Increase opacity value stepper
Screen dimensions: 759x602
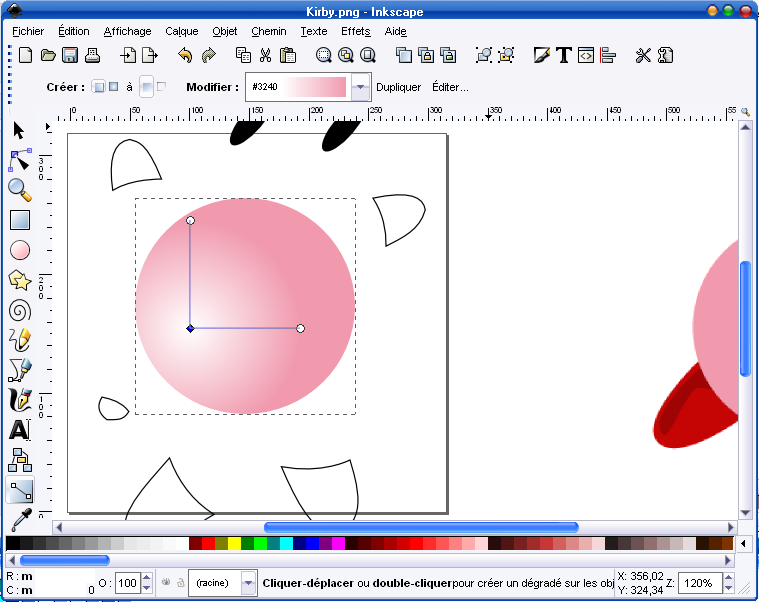click(147, 578)
